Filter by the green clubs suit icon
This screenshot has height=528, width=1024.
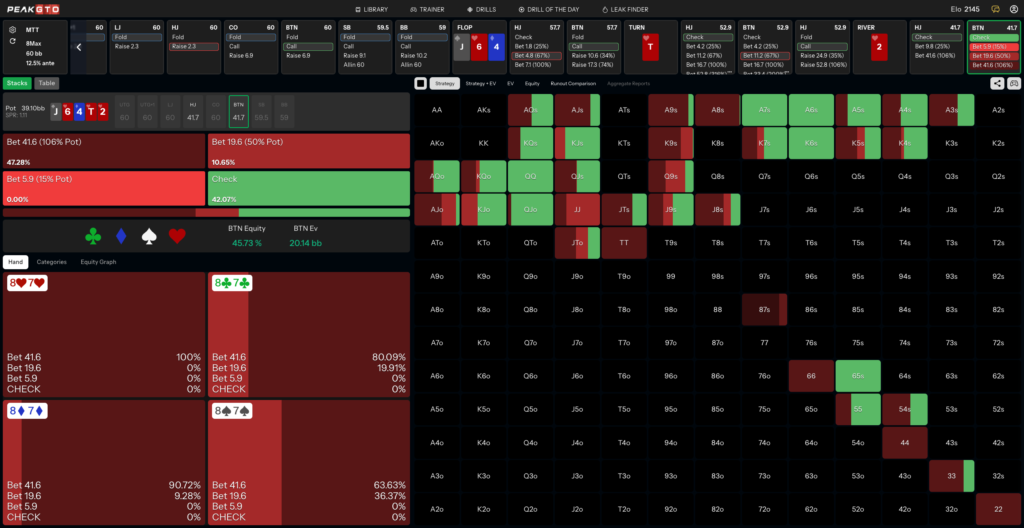[93, 236]
